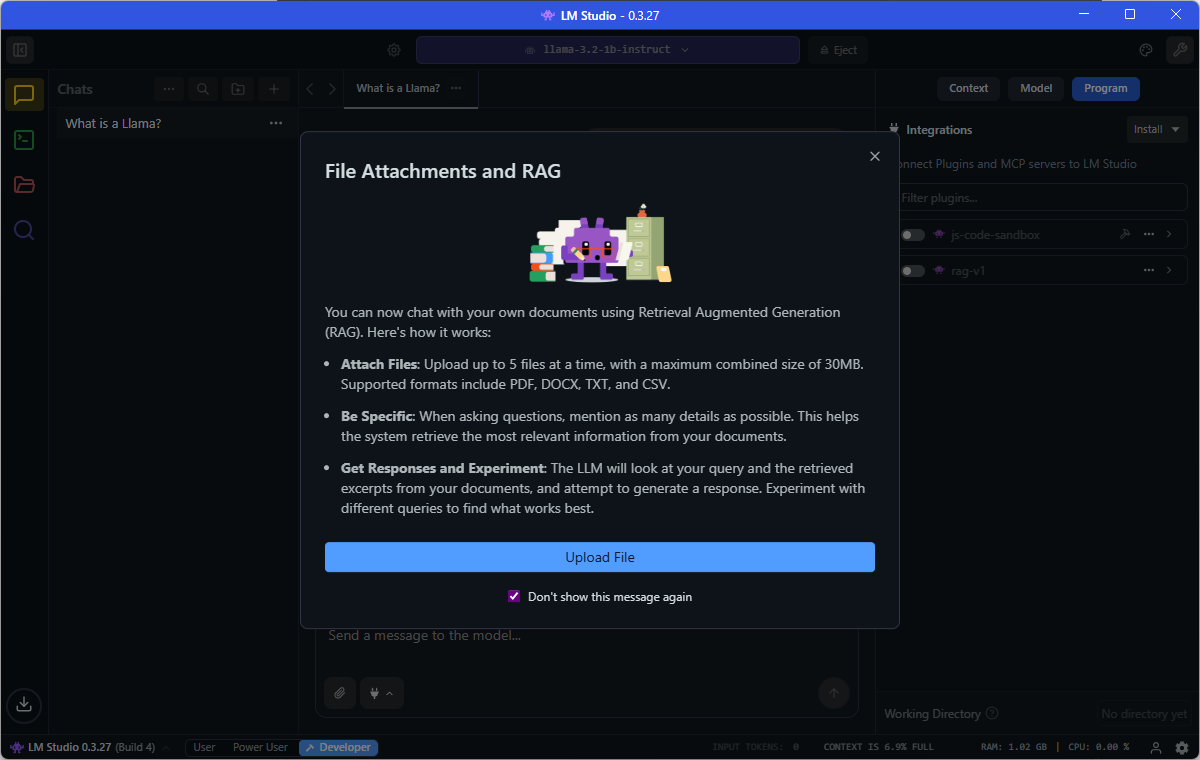The width and height of the screenshot is (1200, 760).
Task: Open the llama-3.2-1b-instruct model selector
Action: coord(607,50)
